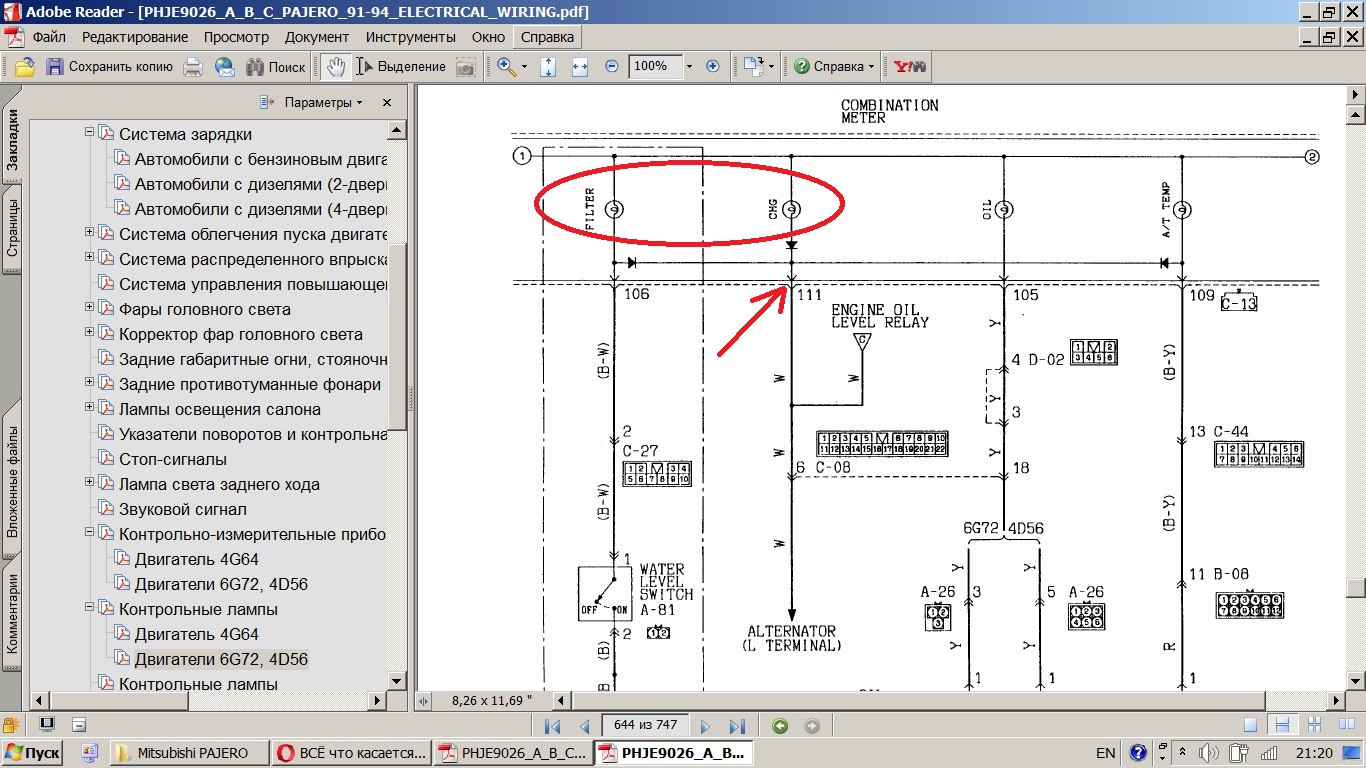The width and height of the screenshot is (1366, 768).
Task: Switch to single page layout
Action: (1251, 725)
